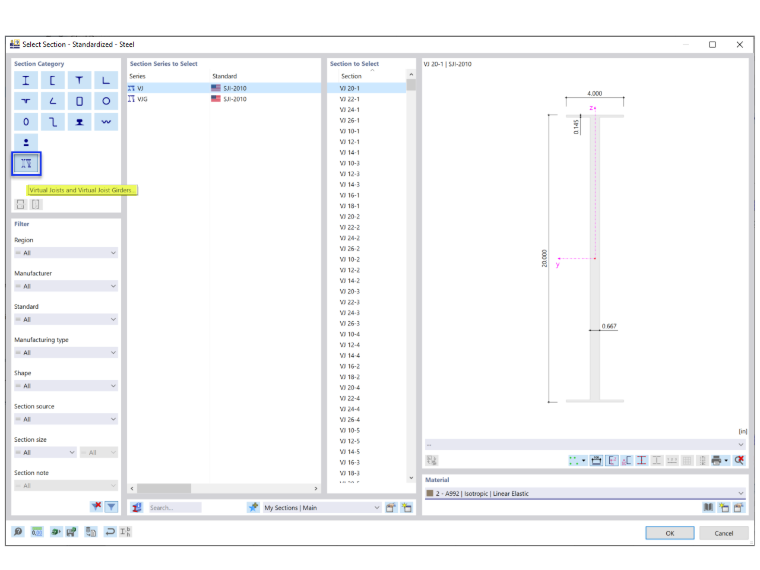Select the Virtual Joists category icon
The width and height of the screenshot is (760, 570).
pos(26,163)
